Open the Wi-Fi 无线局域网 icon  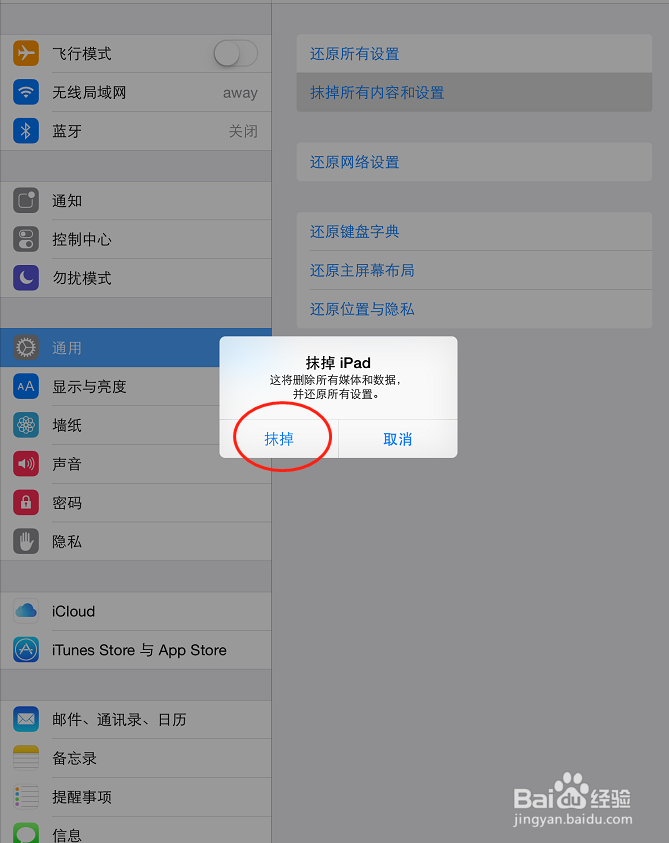point(26,92)
